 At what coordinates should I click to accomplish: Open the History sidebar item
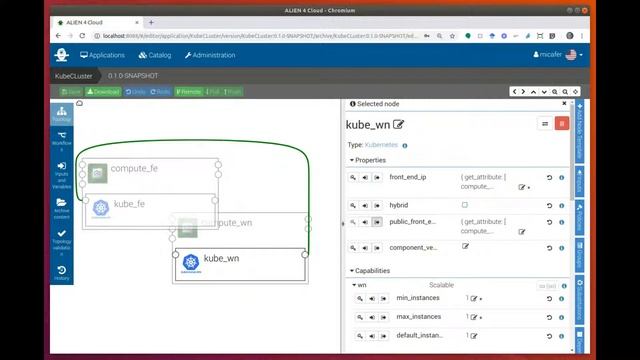point(62,273)
